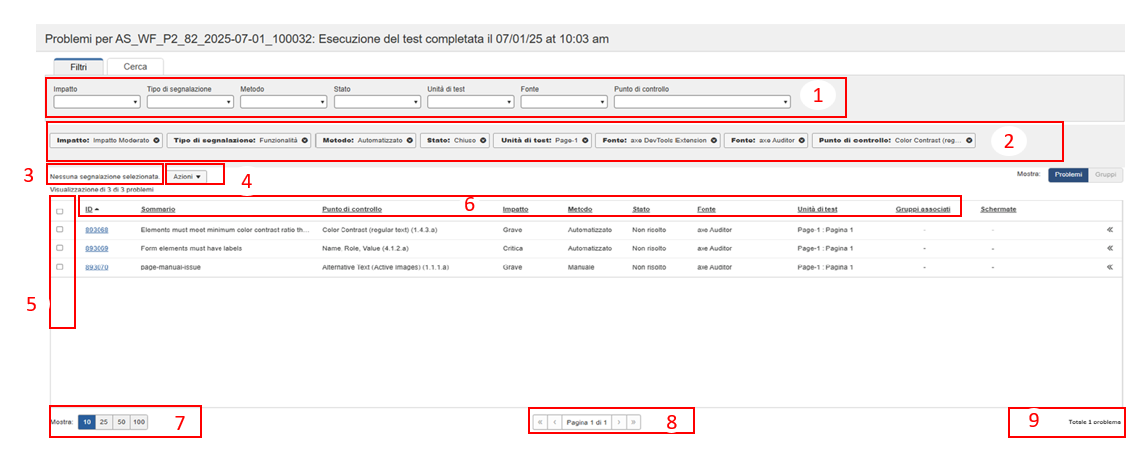Set page size to 25 results

(x=104, y=423)
